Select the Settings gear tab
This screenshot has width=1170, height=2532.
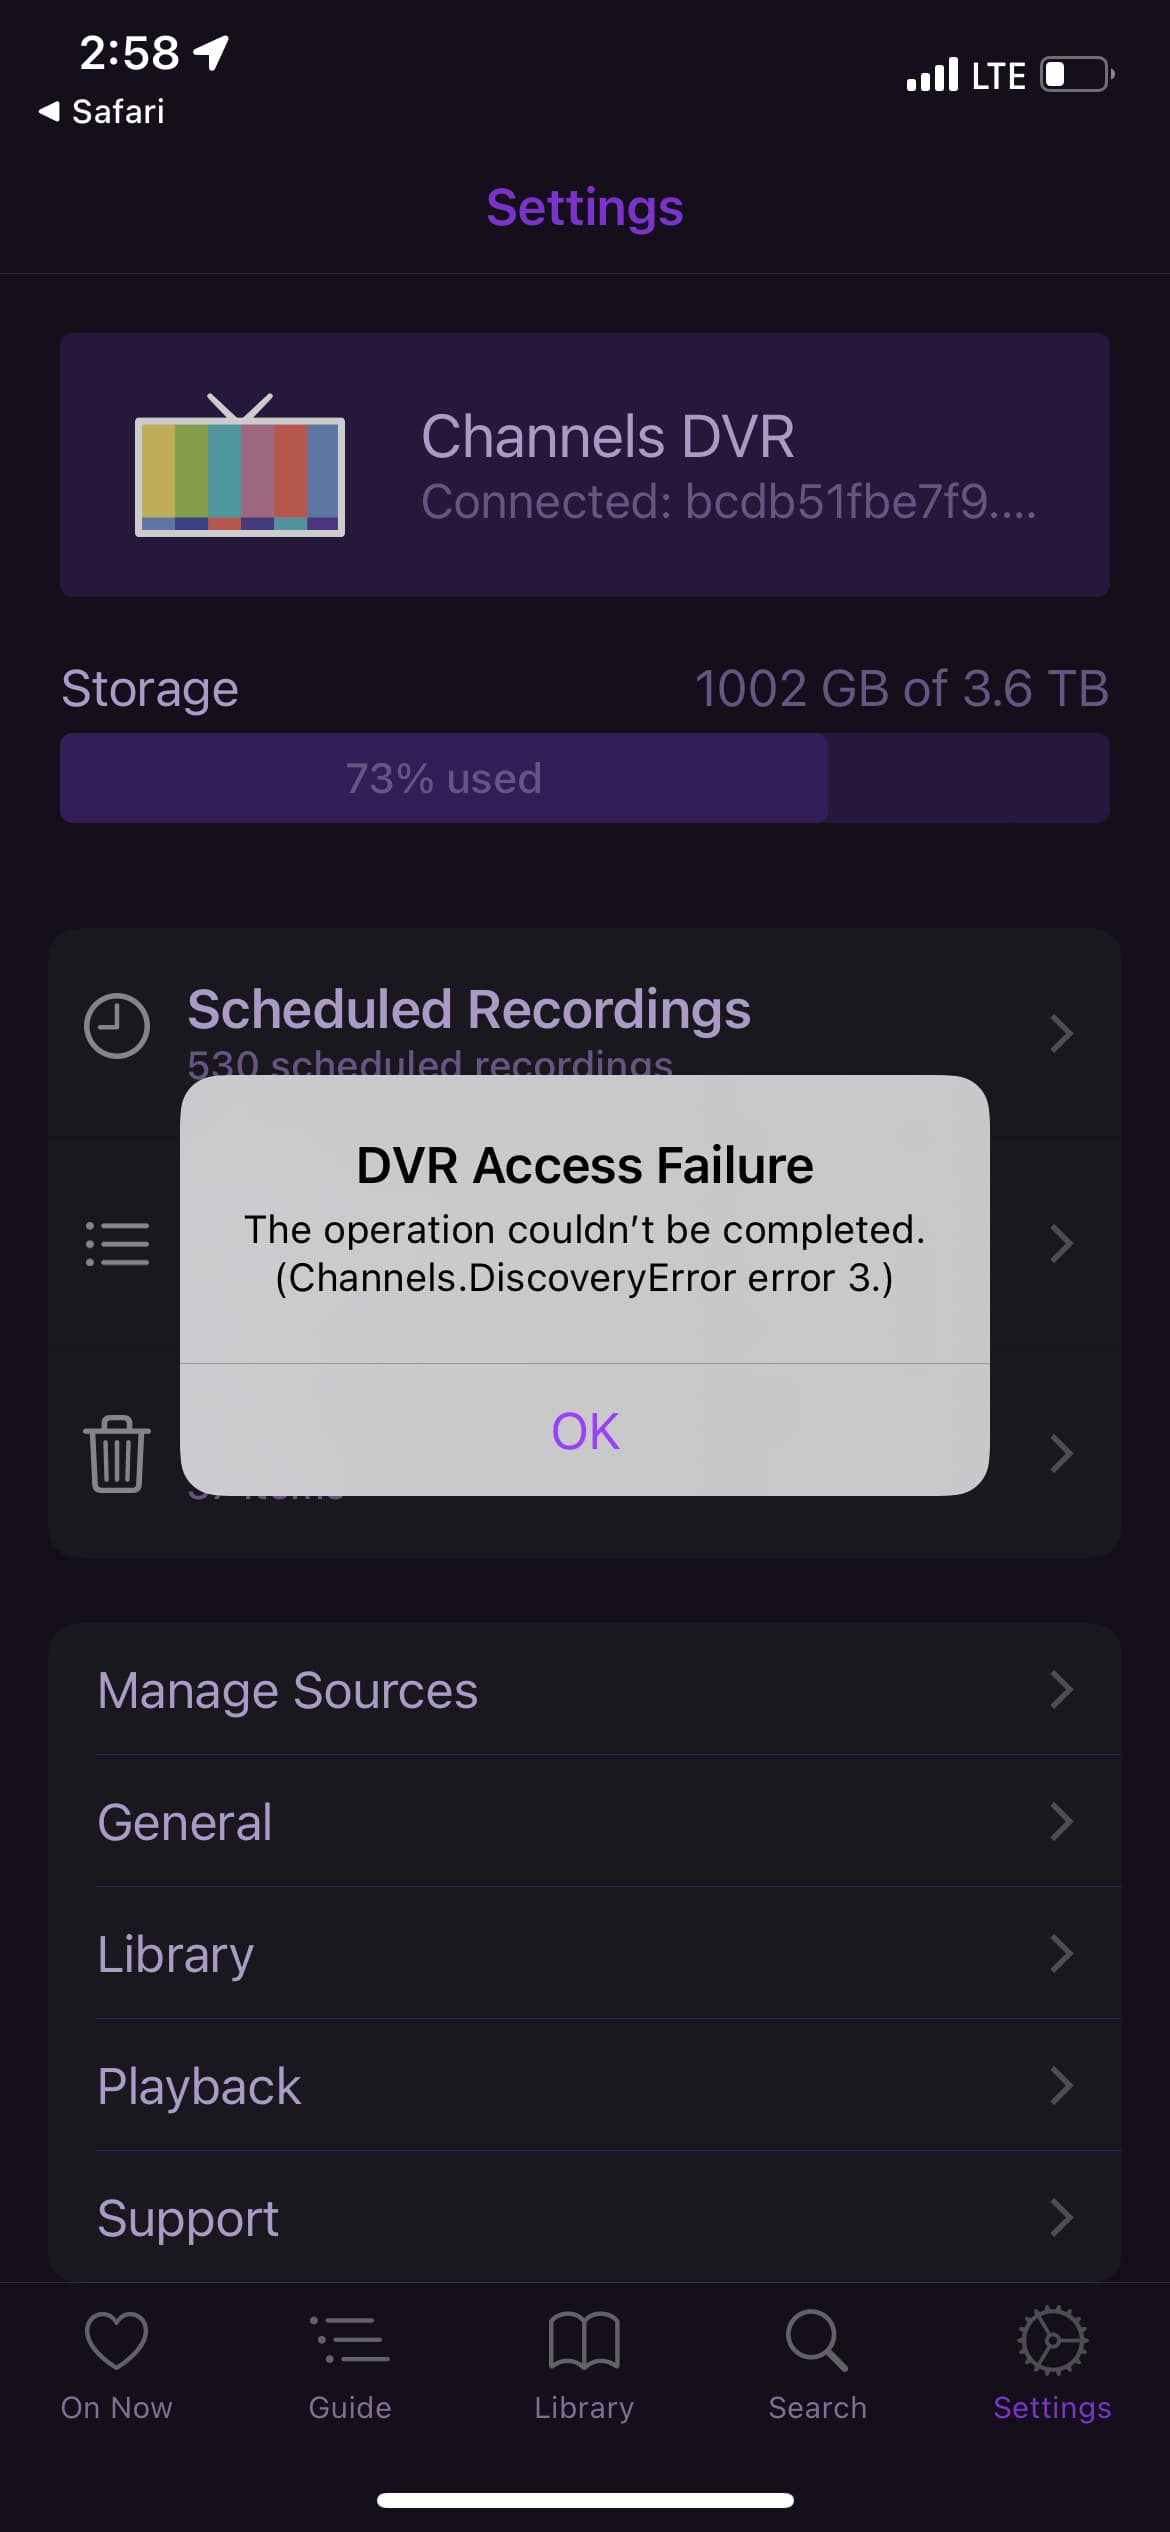point(1052,2365)
